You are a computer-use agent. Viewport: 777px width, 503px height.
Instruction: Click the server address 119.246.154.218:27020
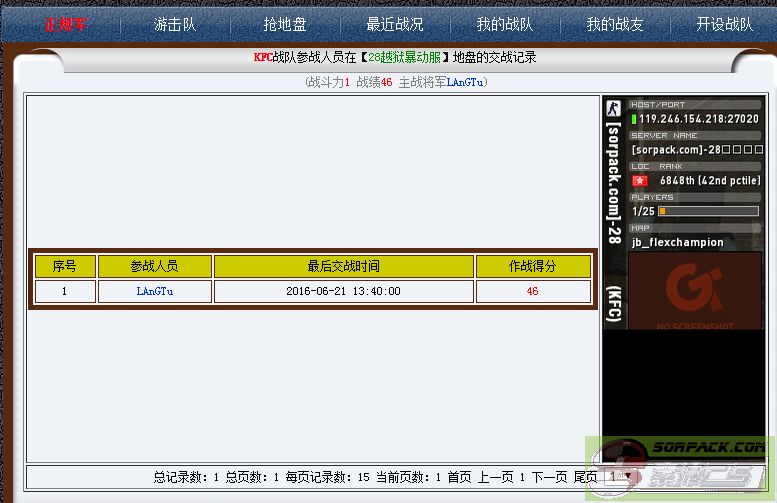[699, 119]
